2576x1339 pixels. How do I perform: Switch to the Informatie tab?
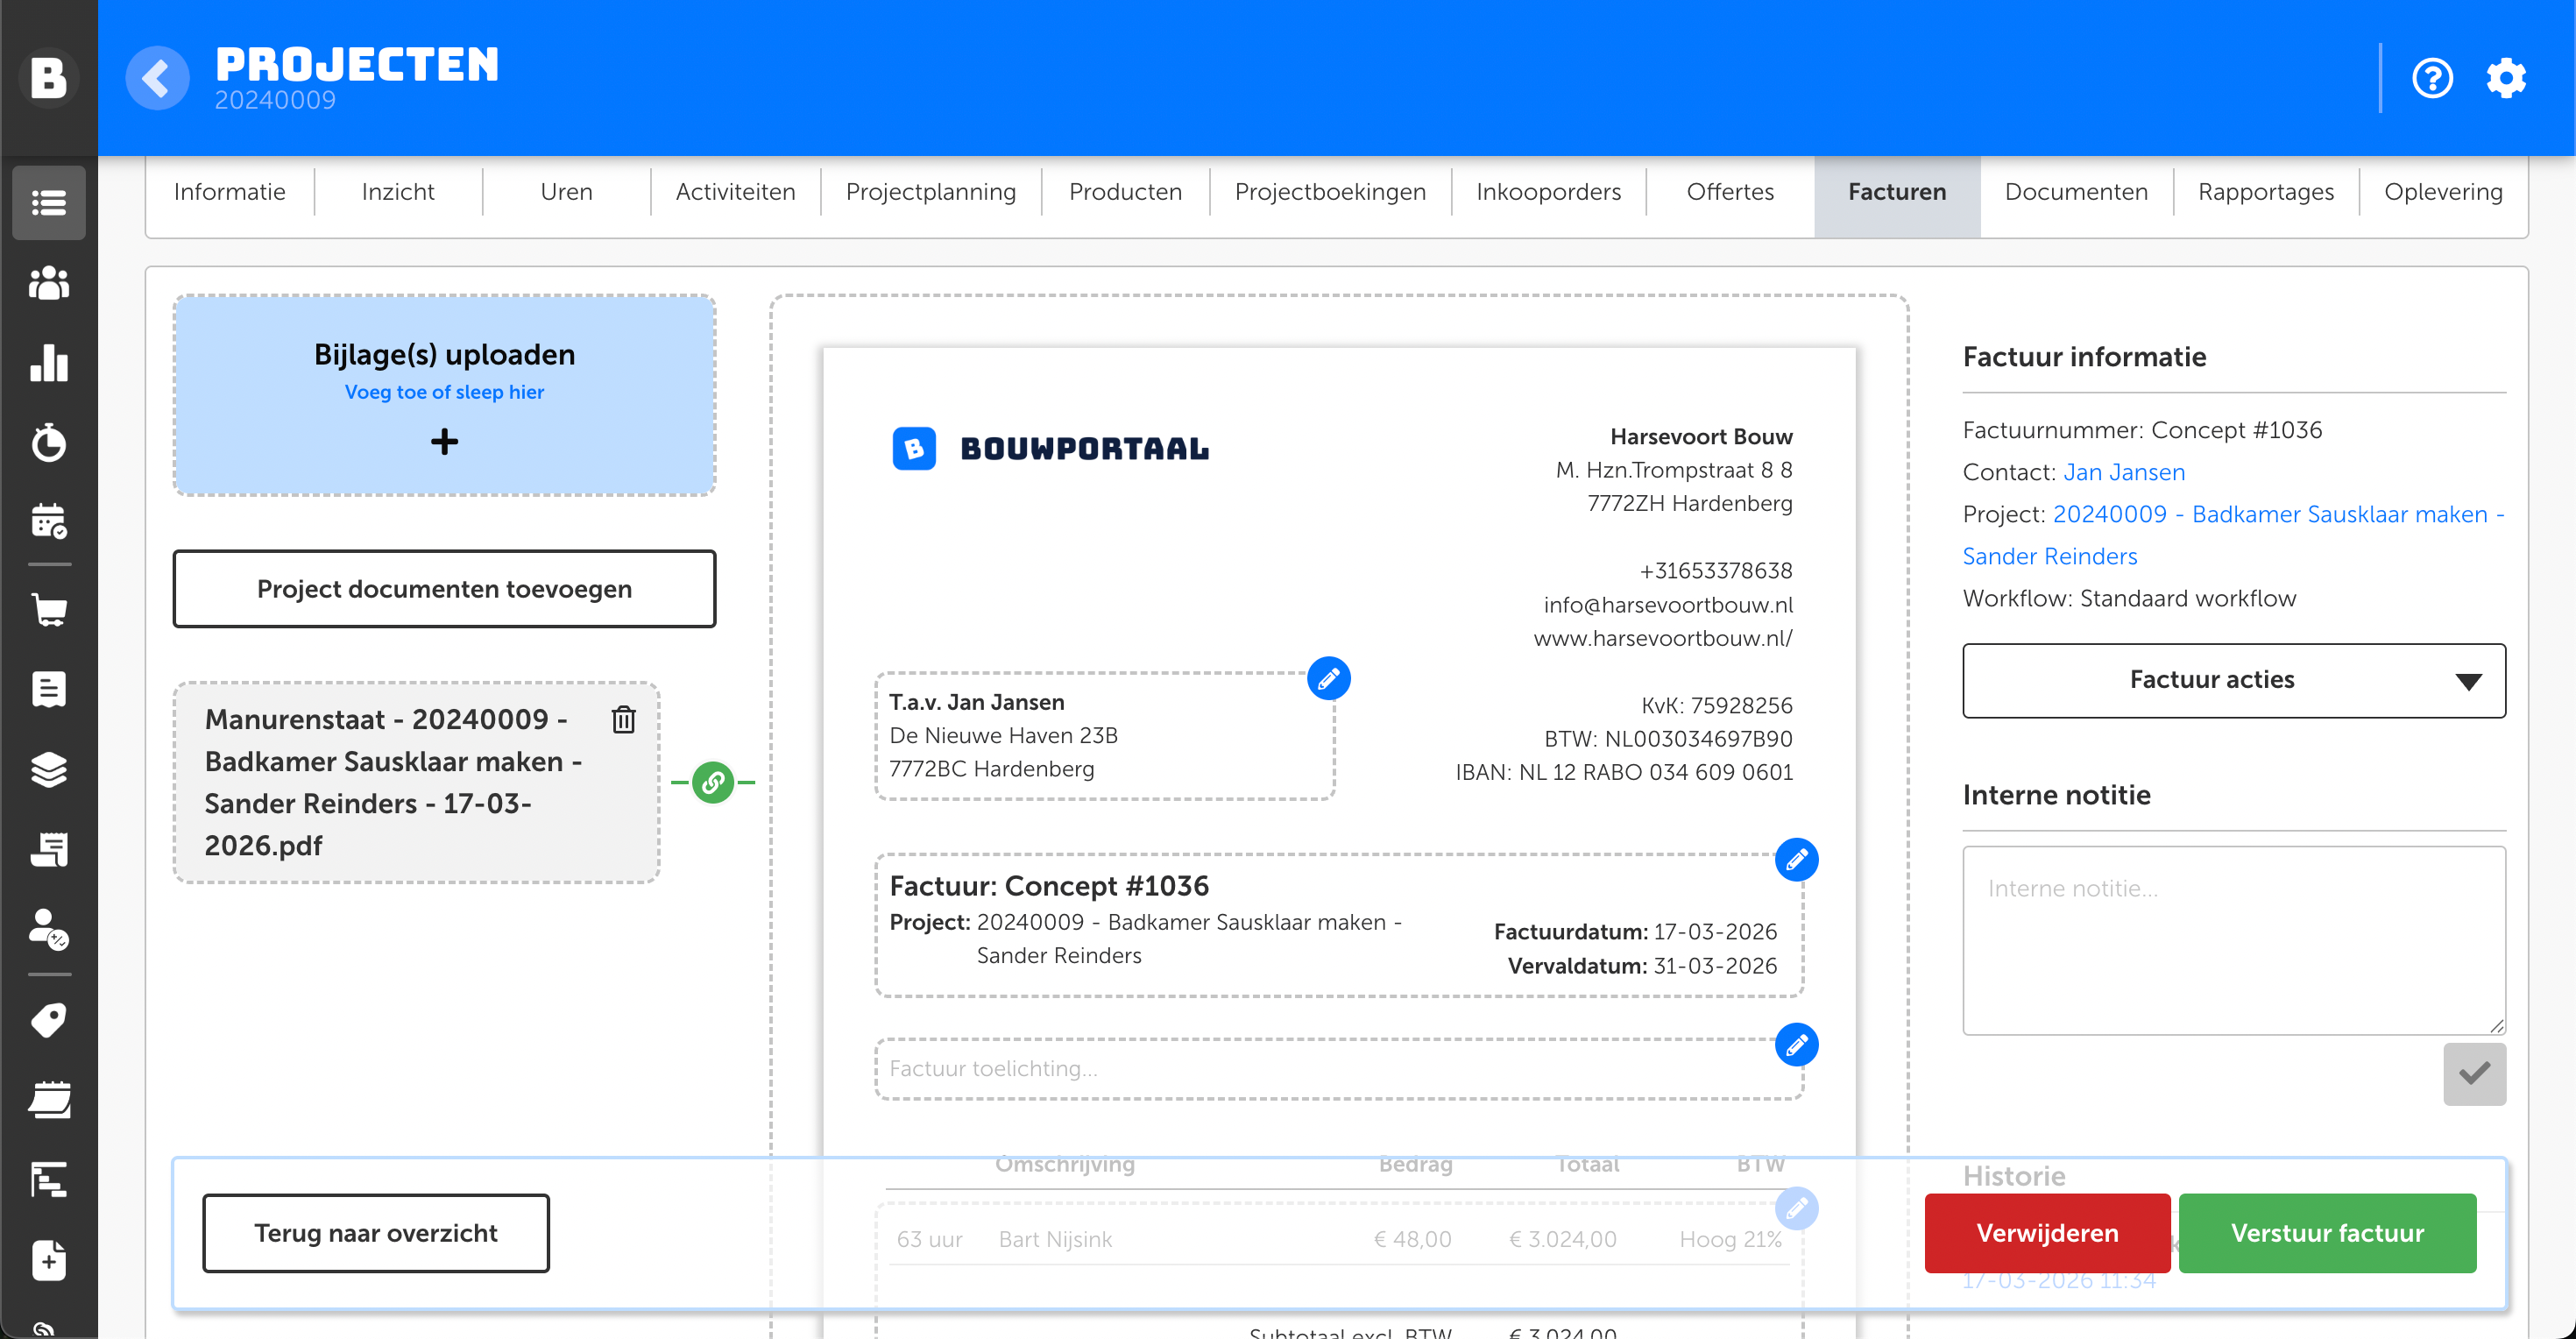pyautogui.click(x=230, y=192)
